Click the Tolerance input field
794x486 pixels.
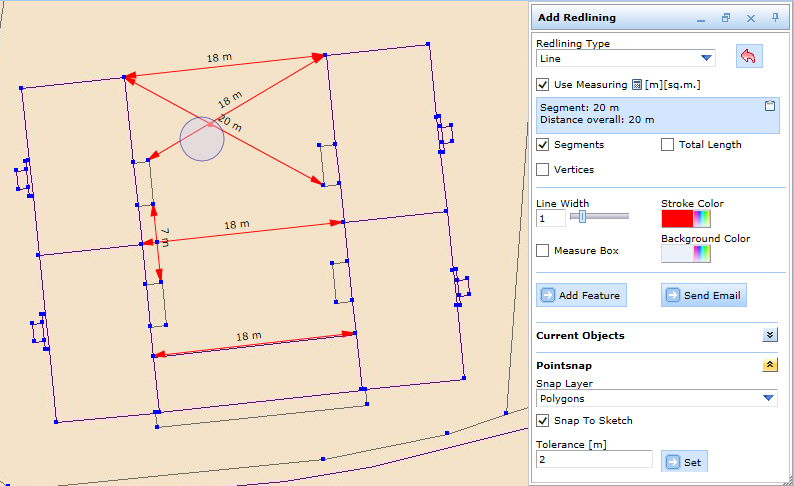[594, 459]
